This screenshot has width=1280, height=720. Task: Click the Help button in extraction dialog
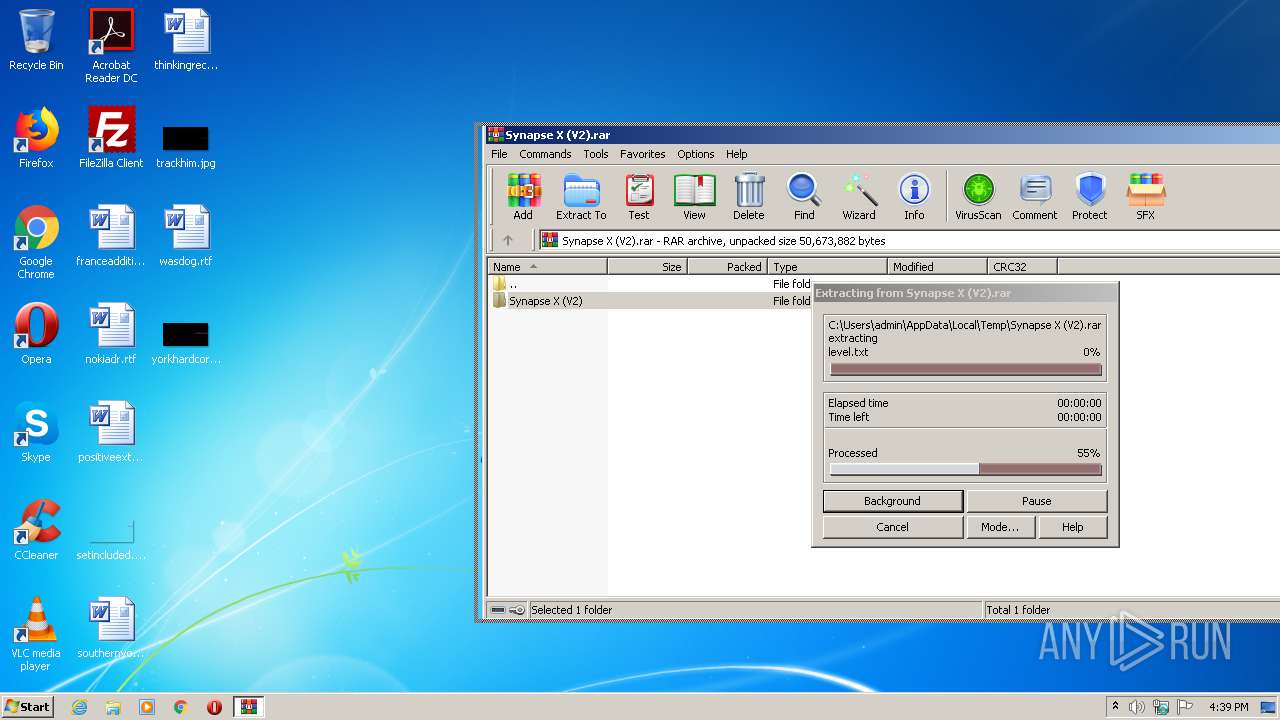point(1072,527)
